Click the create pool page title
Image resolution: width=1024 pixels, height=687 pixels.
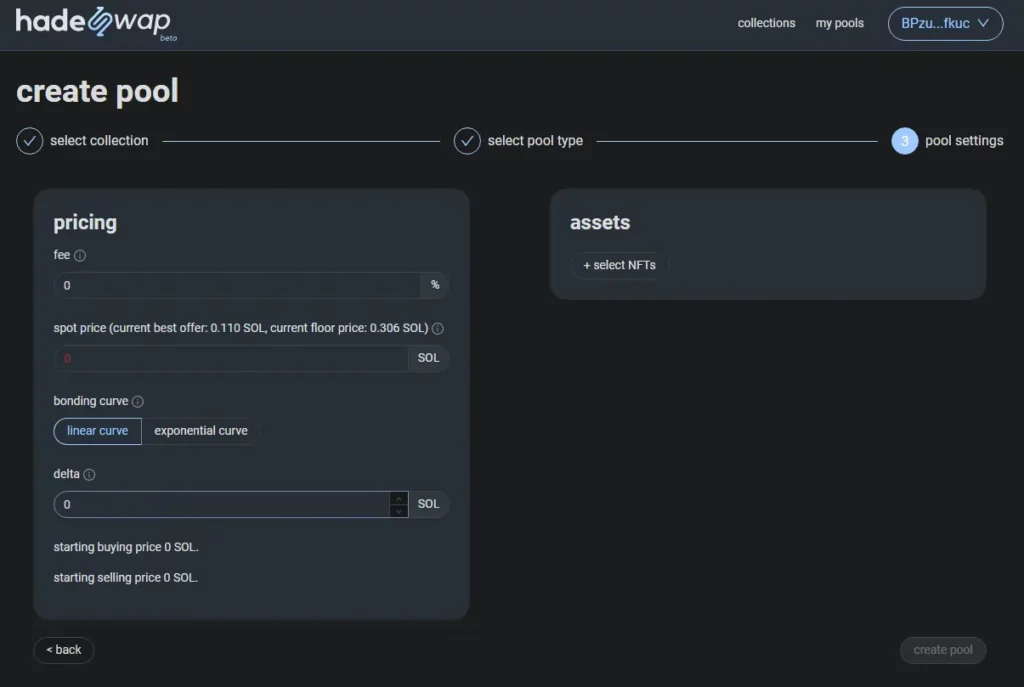[97, 91]
